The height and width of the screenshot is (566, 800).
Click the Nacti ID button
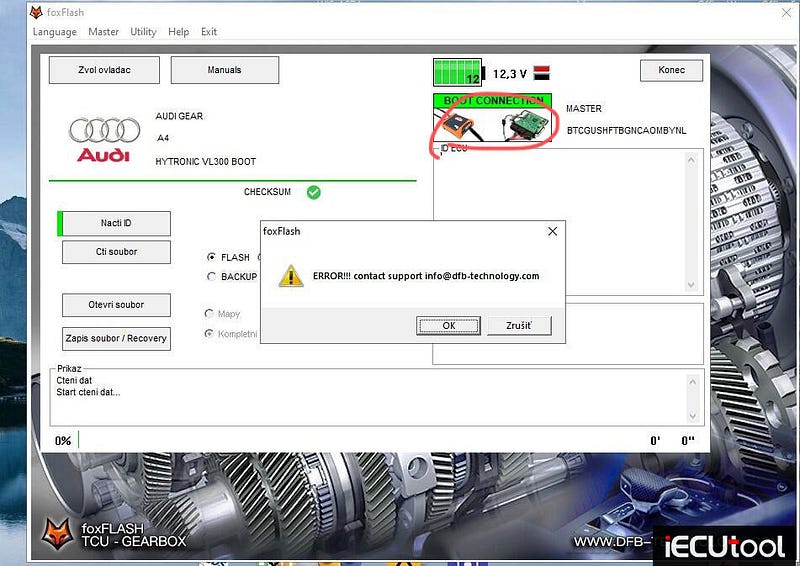116,223
